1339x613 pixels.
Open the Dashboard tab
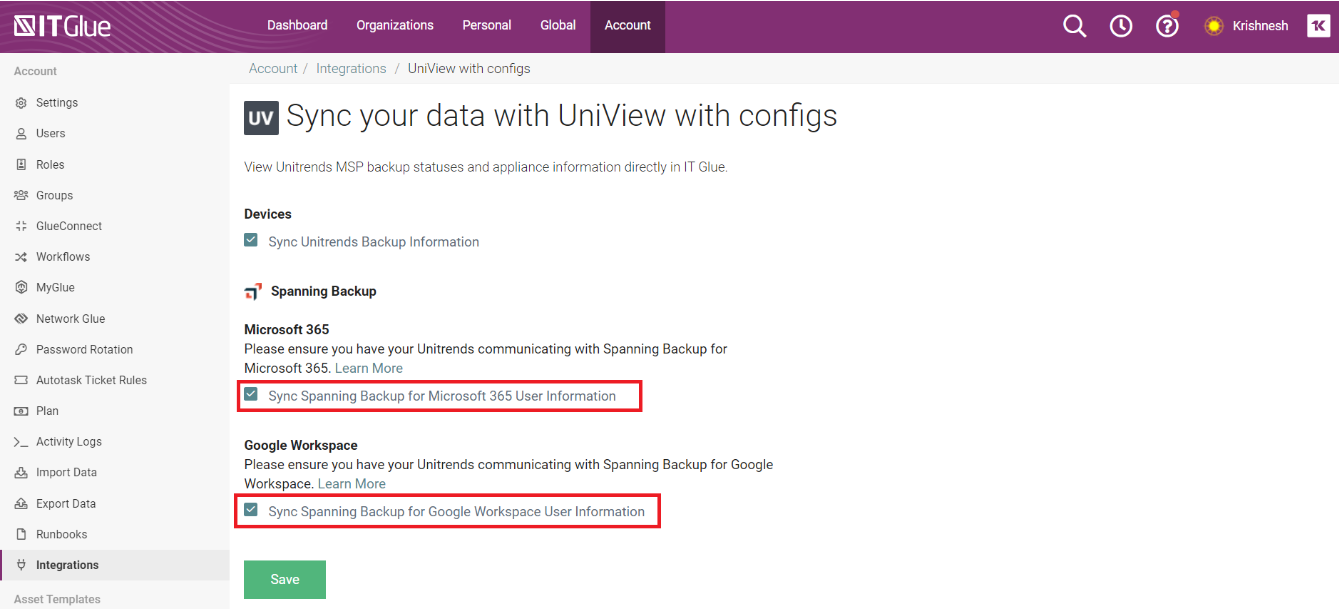(297, 25)
